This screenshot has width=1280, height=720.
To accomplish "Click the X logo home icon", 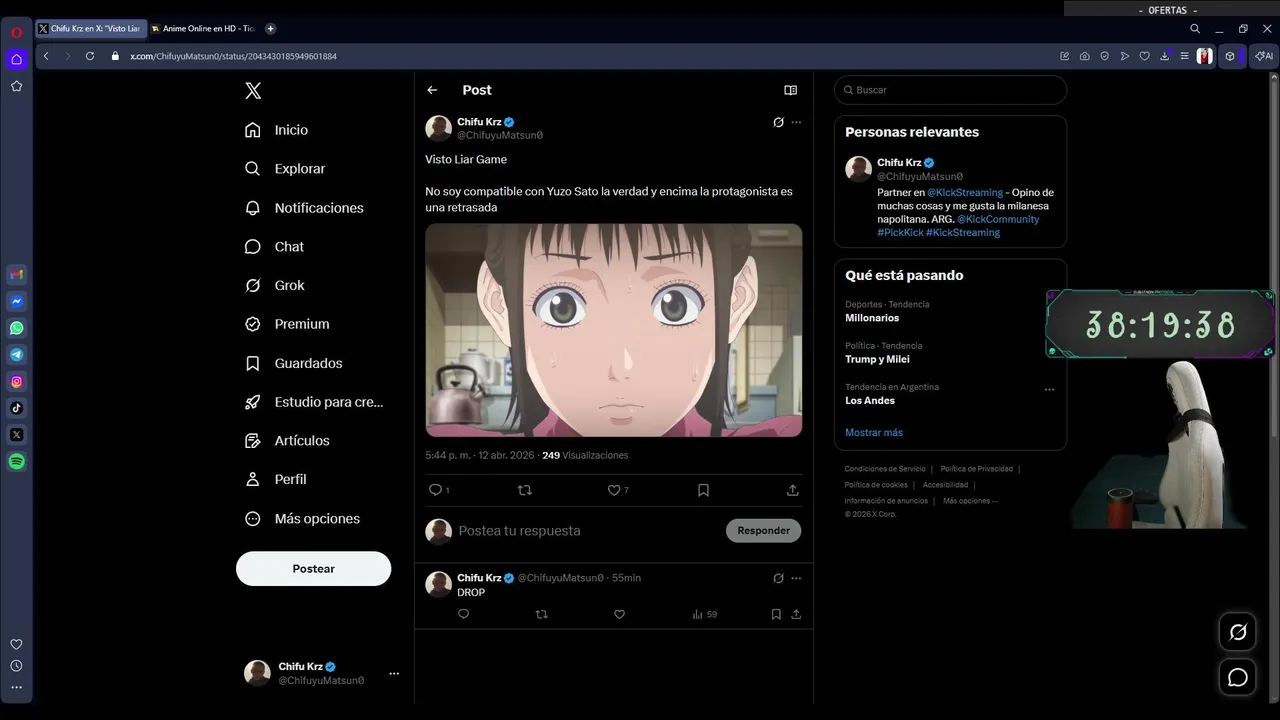I will tap(253, 91).
